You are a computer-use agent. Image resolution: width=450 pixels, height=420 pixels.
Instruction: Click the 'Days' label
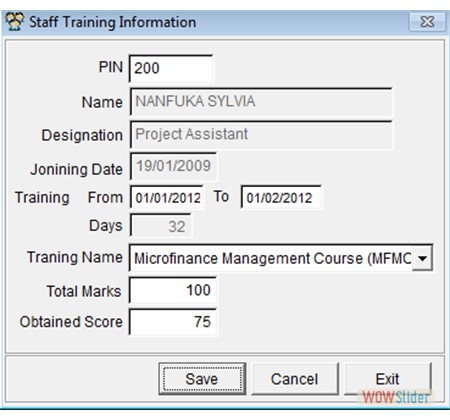pyautogui.click(x=106, y=226)
